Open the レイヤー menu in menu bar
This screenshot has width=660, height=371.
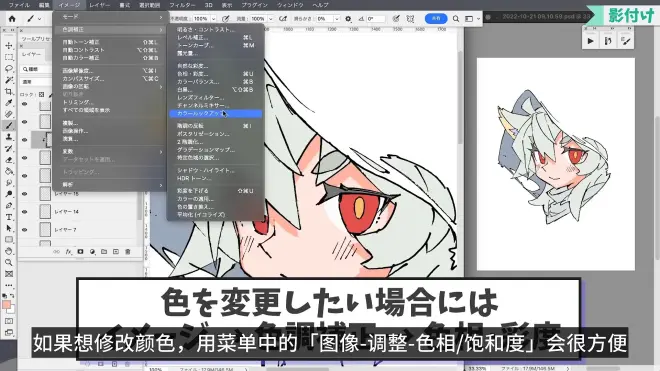(99, 5)
